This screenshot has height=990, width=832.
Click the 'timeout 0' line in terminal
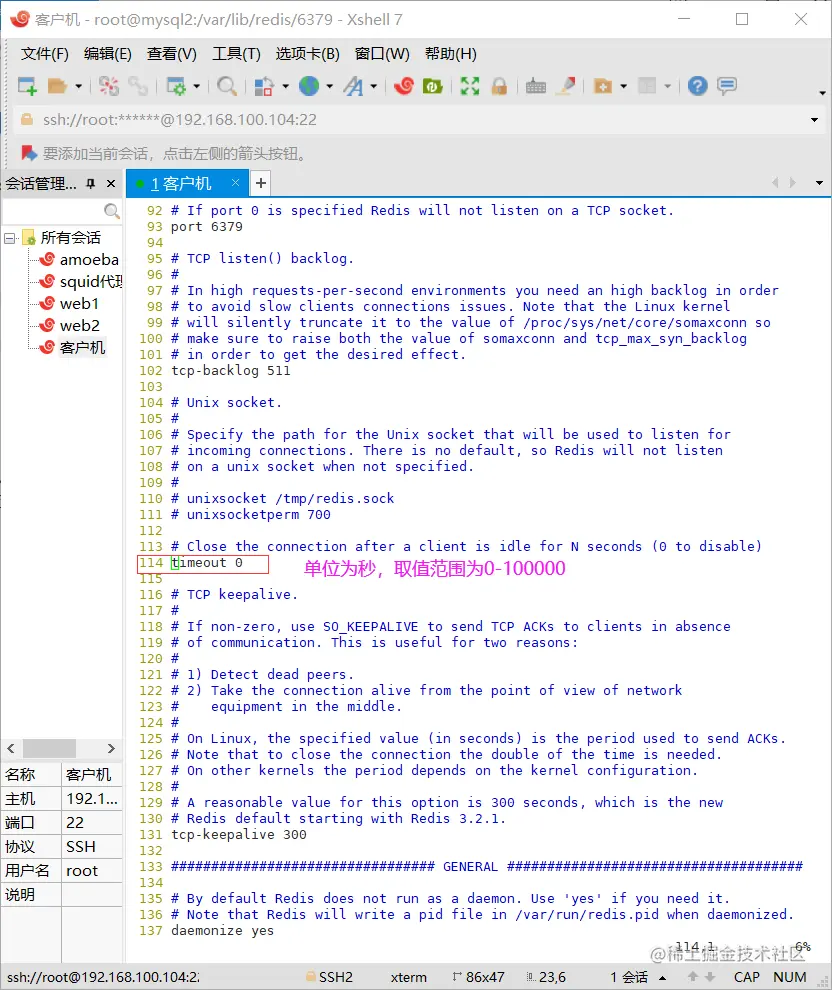point(207,563)
